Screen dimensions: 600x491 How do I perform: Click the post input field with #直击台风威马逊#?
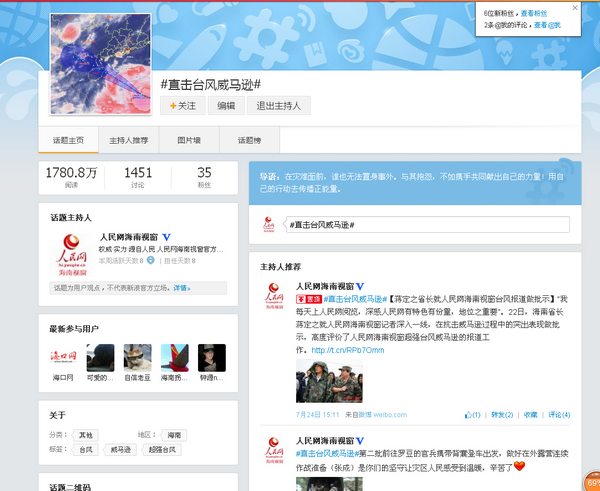[x=428, y=225]
